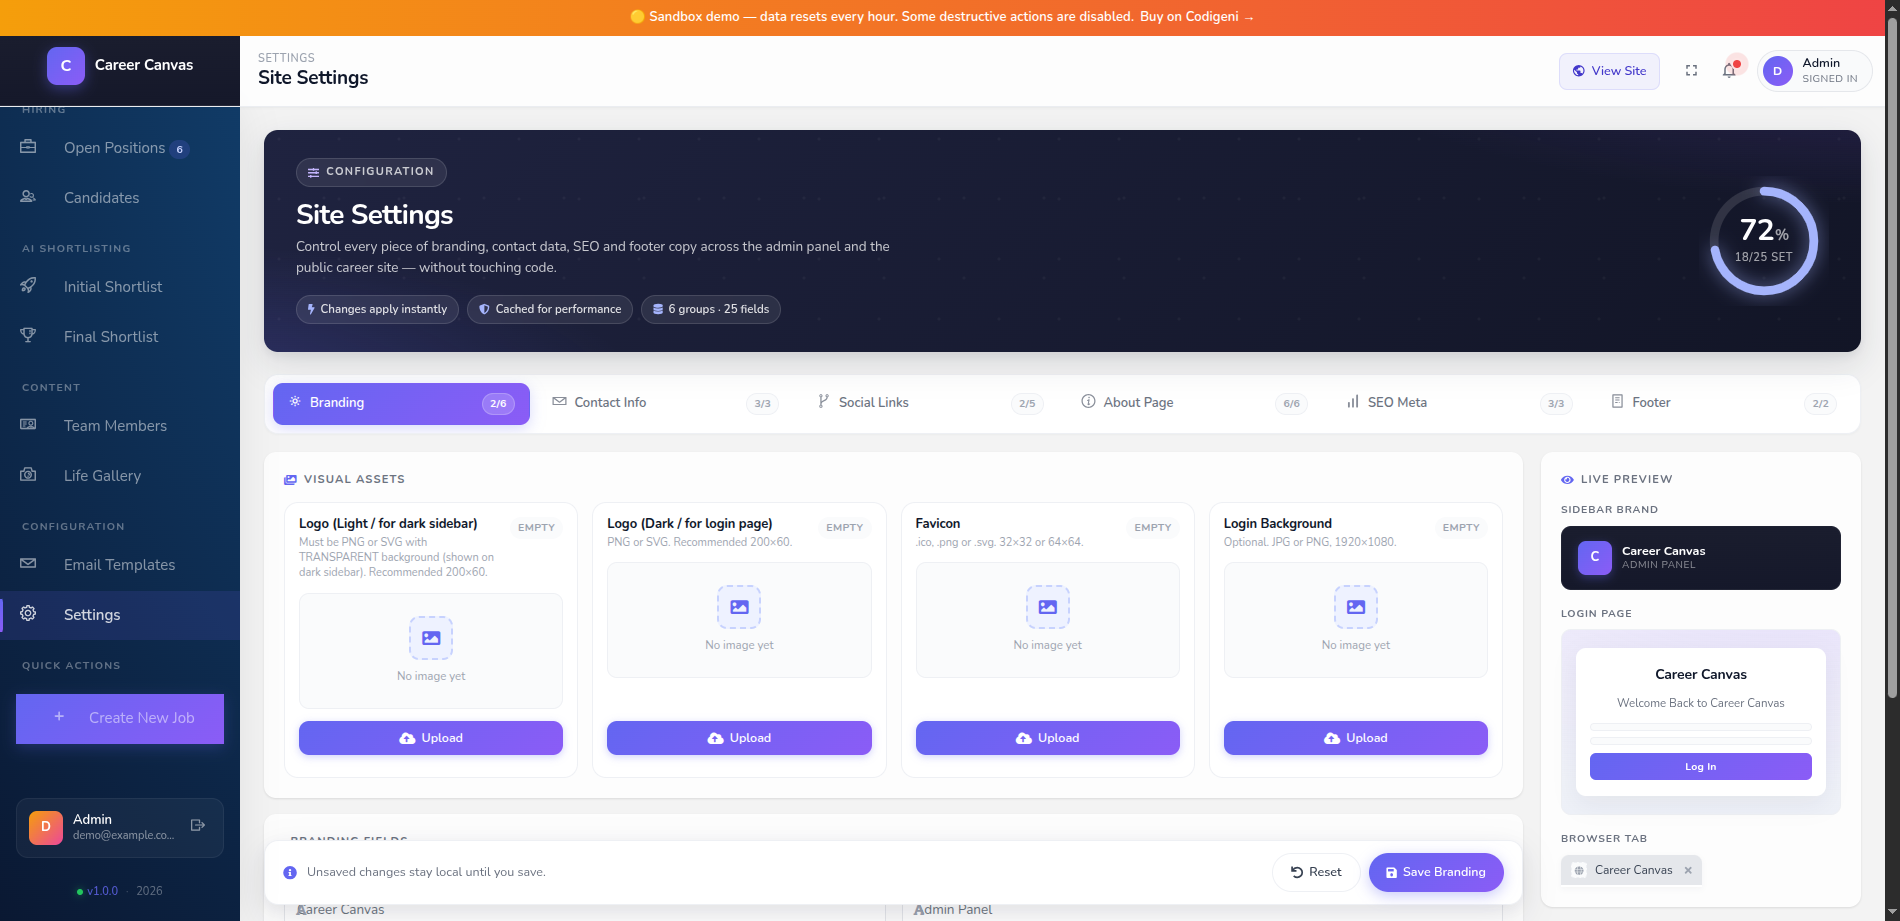The height and width of the screenshot is (921, 1900).
Task: Open Life Gallery section
Action: tap(120, 476)
